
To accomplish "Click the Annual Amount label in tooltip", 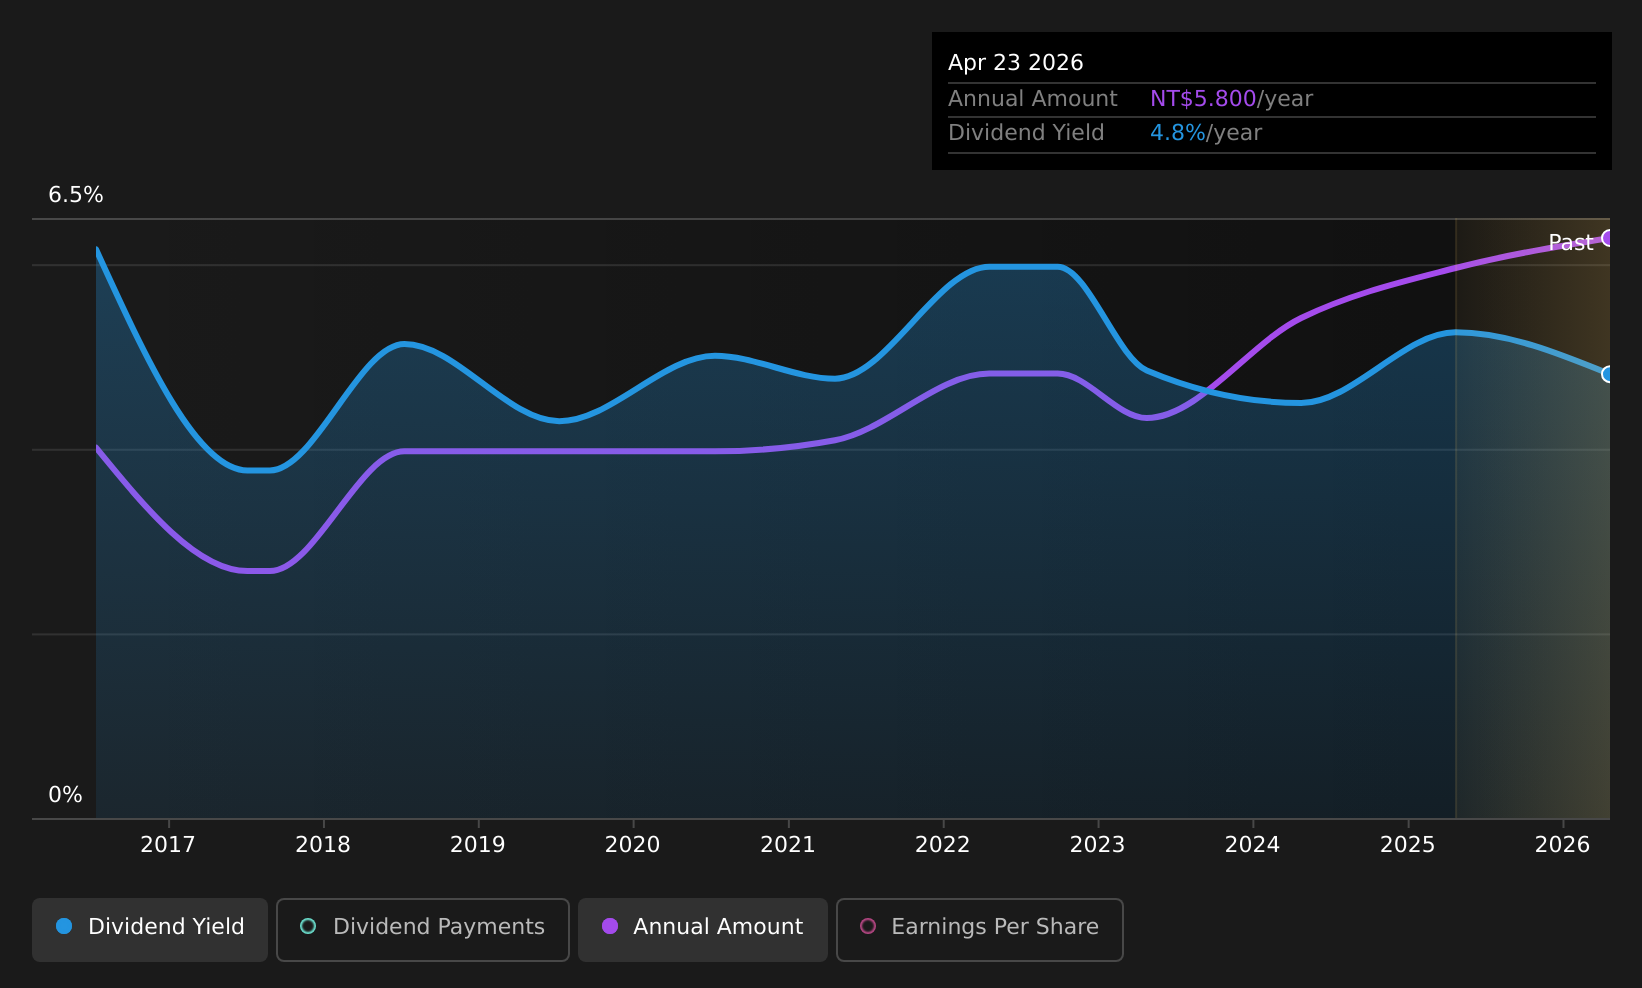I will (x=1033, y=99).
